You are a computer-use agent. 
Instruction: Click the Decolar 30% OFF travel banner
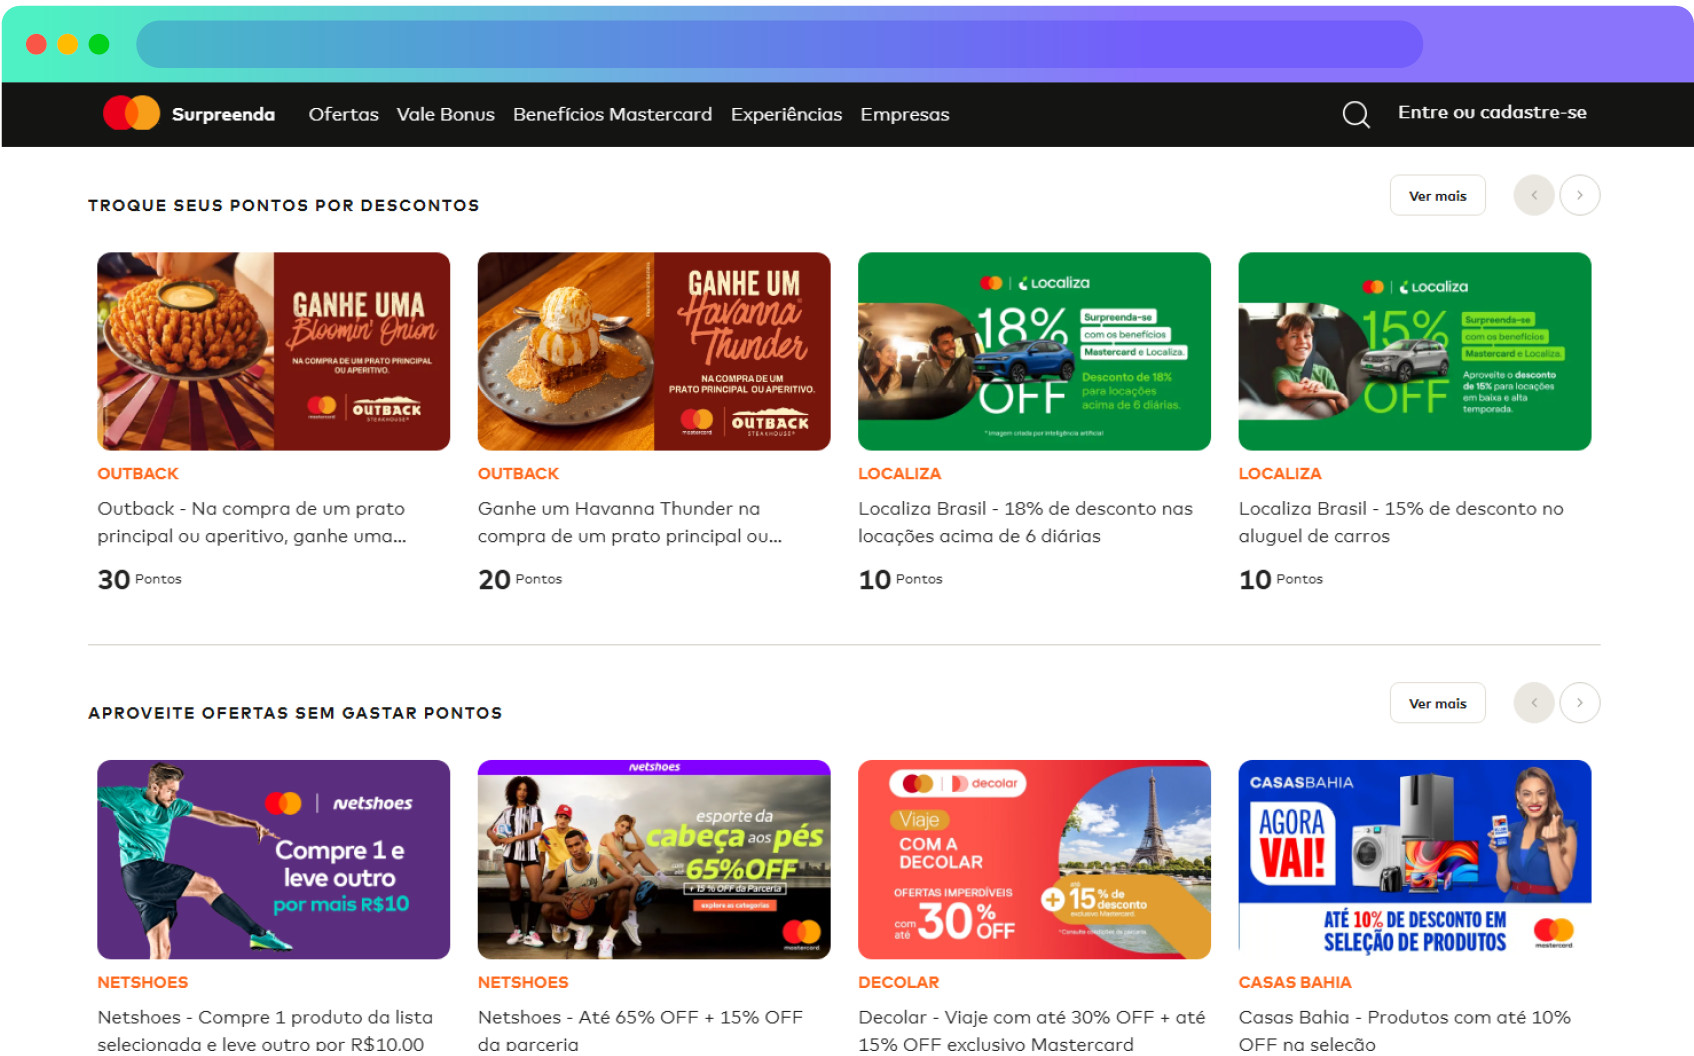pyautogui.click(x=1034, y=859)
